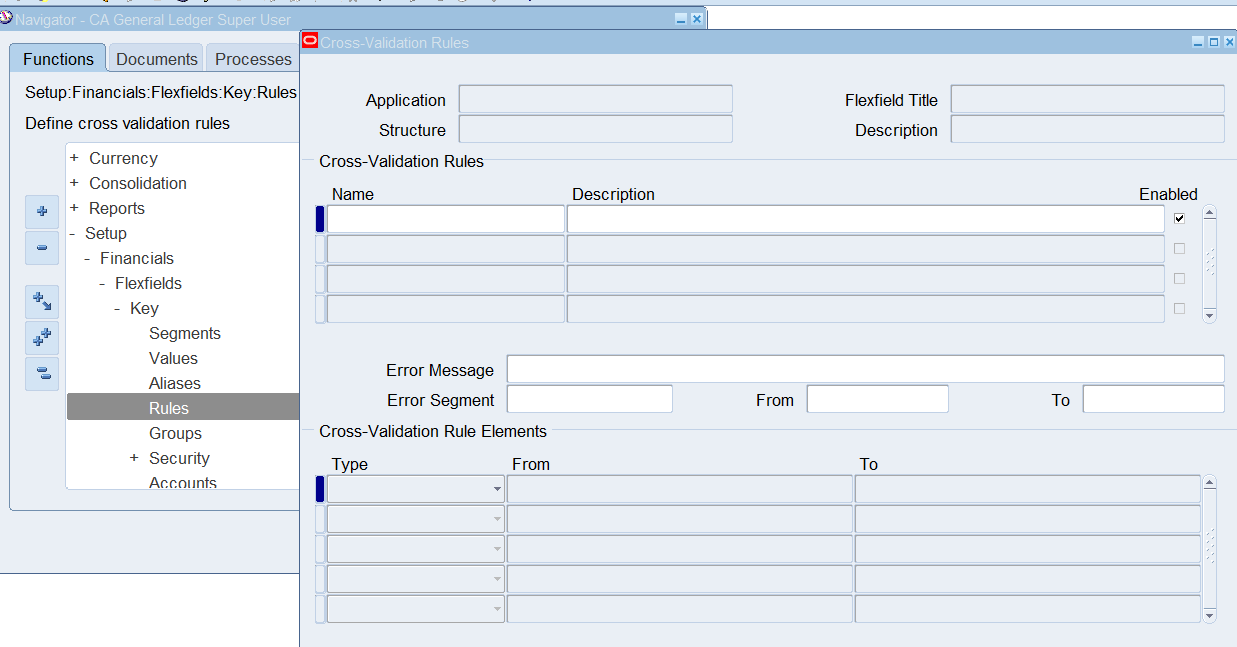Tick the Enabled checkbox on the second rule row
Image resolution: width=1237 pixels, height=647 pixels.
click(x=1180, y=249)
